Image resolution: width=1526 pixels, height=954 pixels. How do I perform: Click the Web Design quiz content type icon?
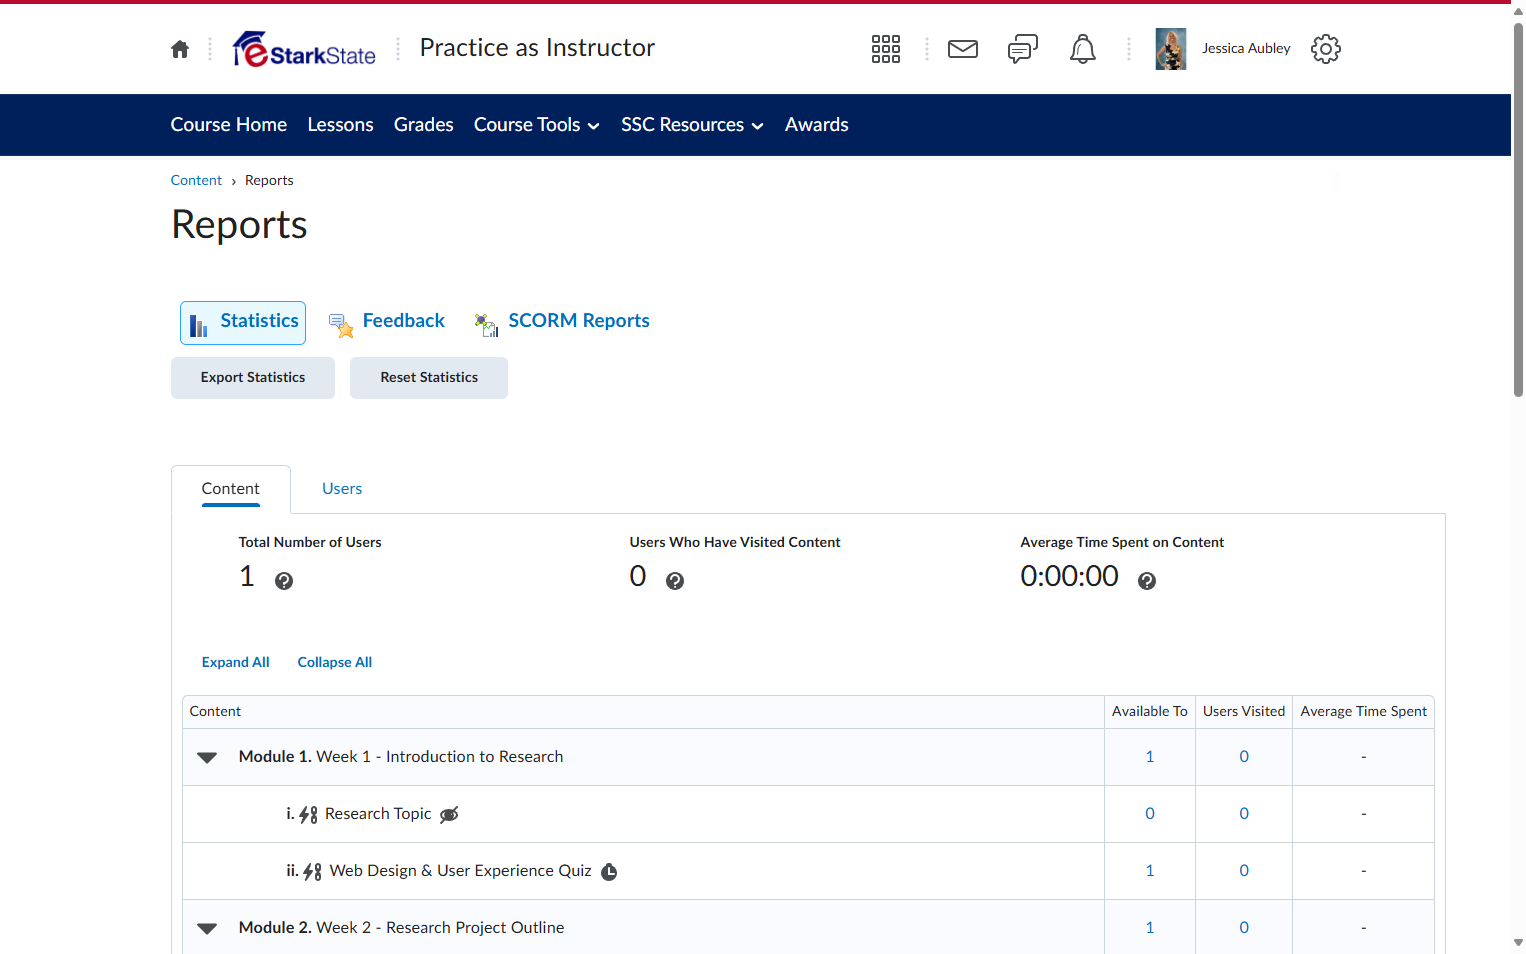click(313, 872)
